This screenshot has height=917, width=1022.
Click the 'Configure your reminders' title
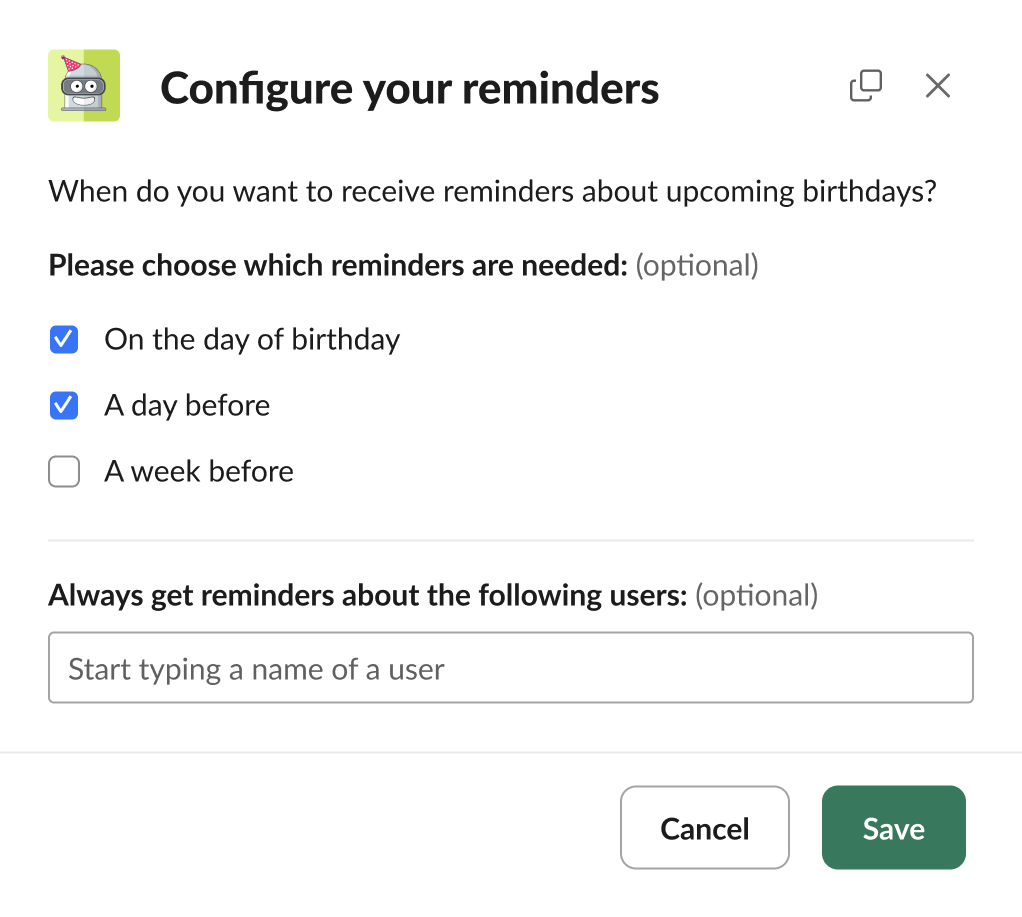pos(409,88)
